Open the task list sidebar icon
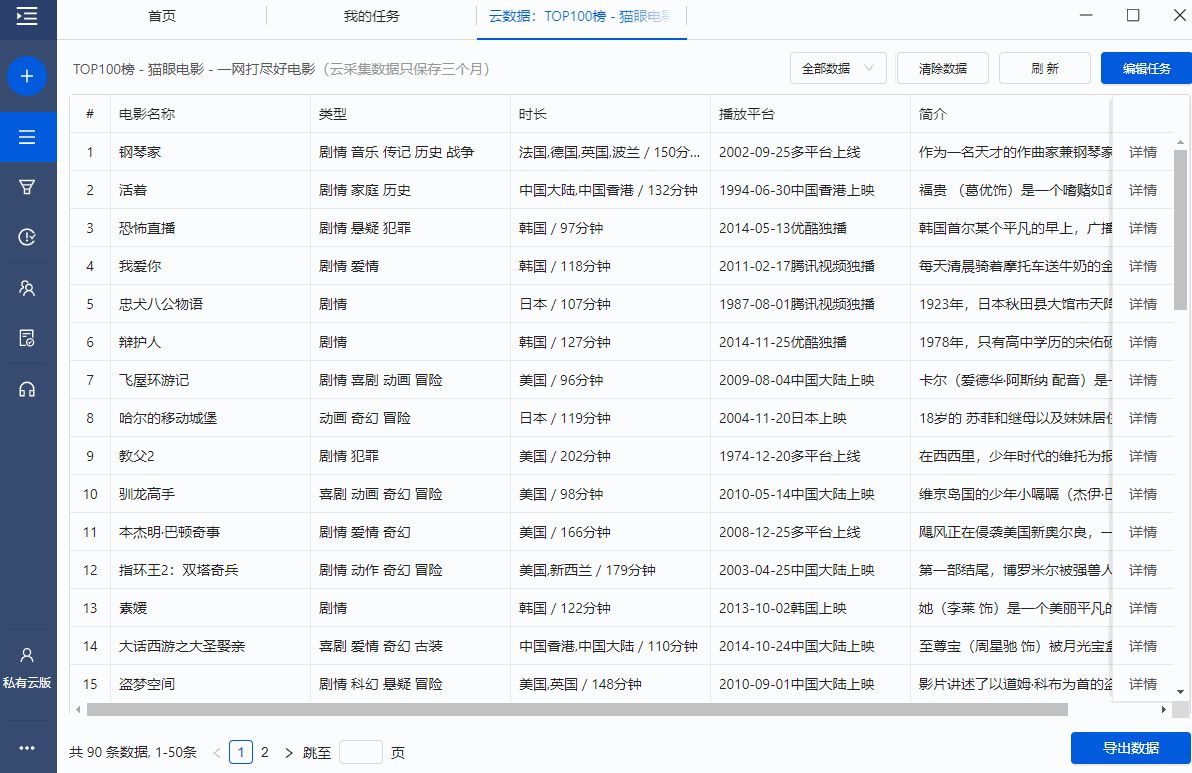 point(27,137)
